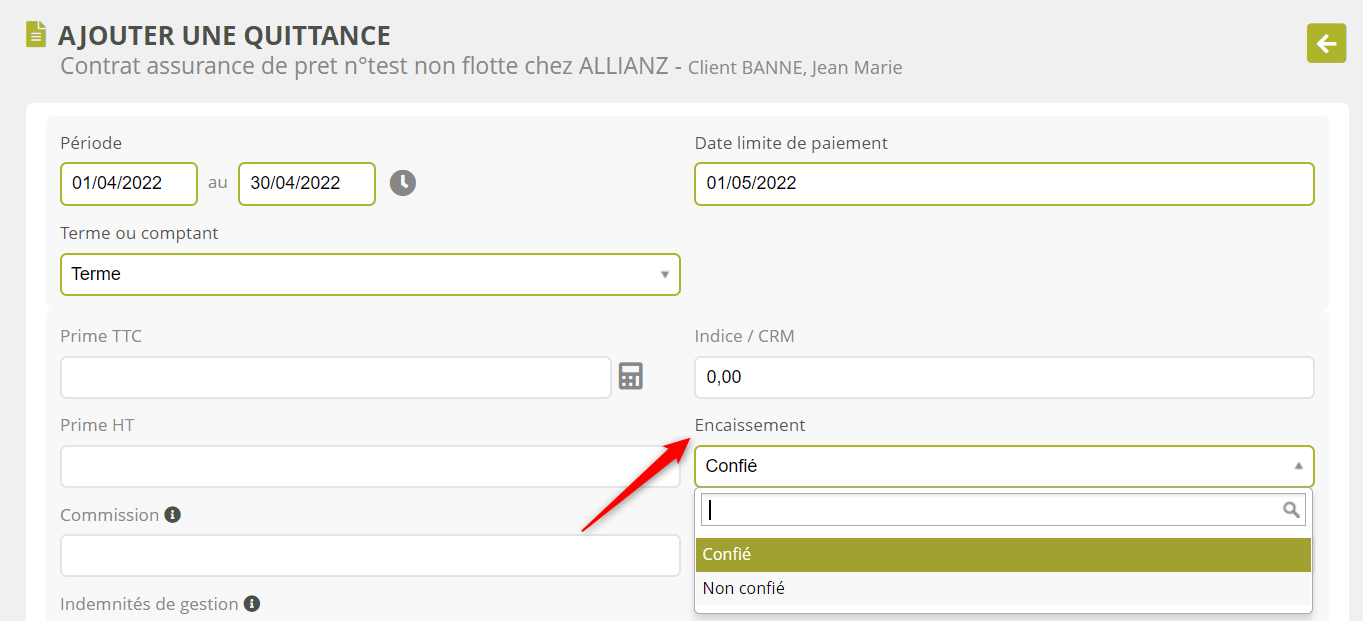Select the Confié option

pyautogui.click(x=1003, y=554)
